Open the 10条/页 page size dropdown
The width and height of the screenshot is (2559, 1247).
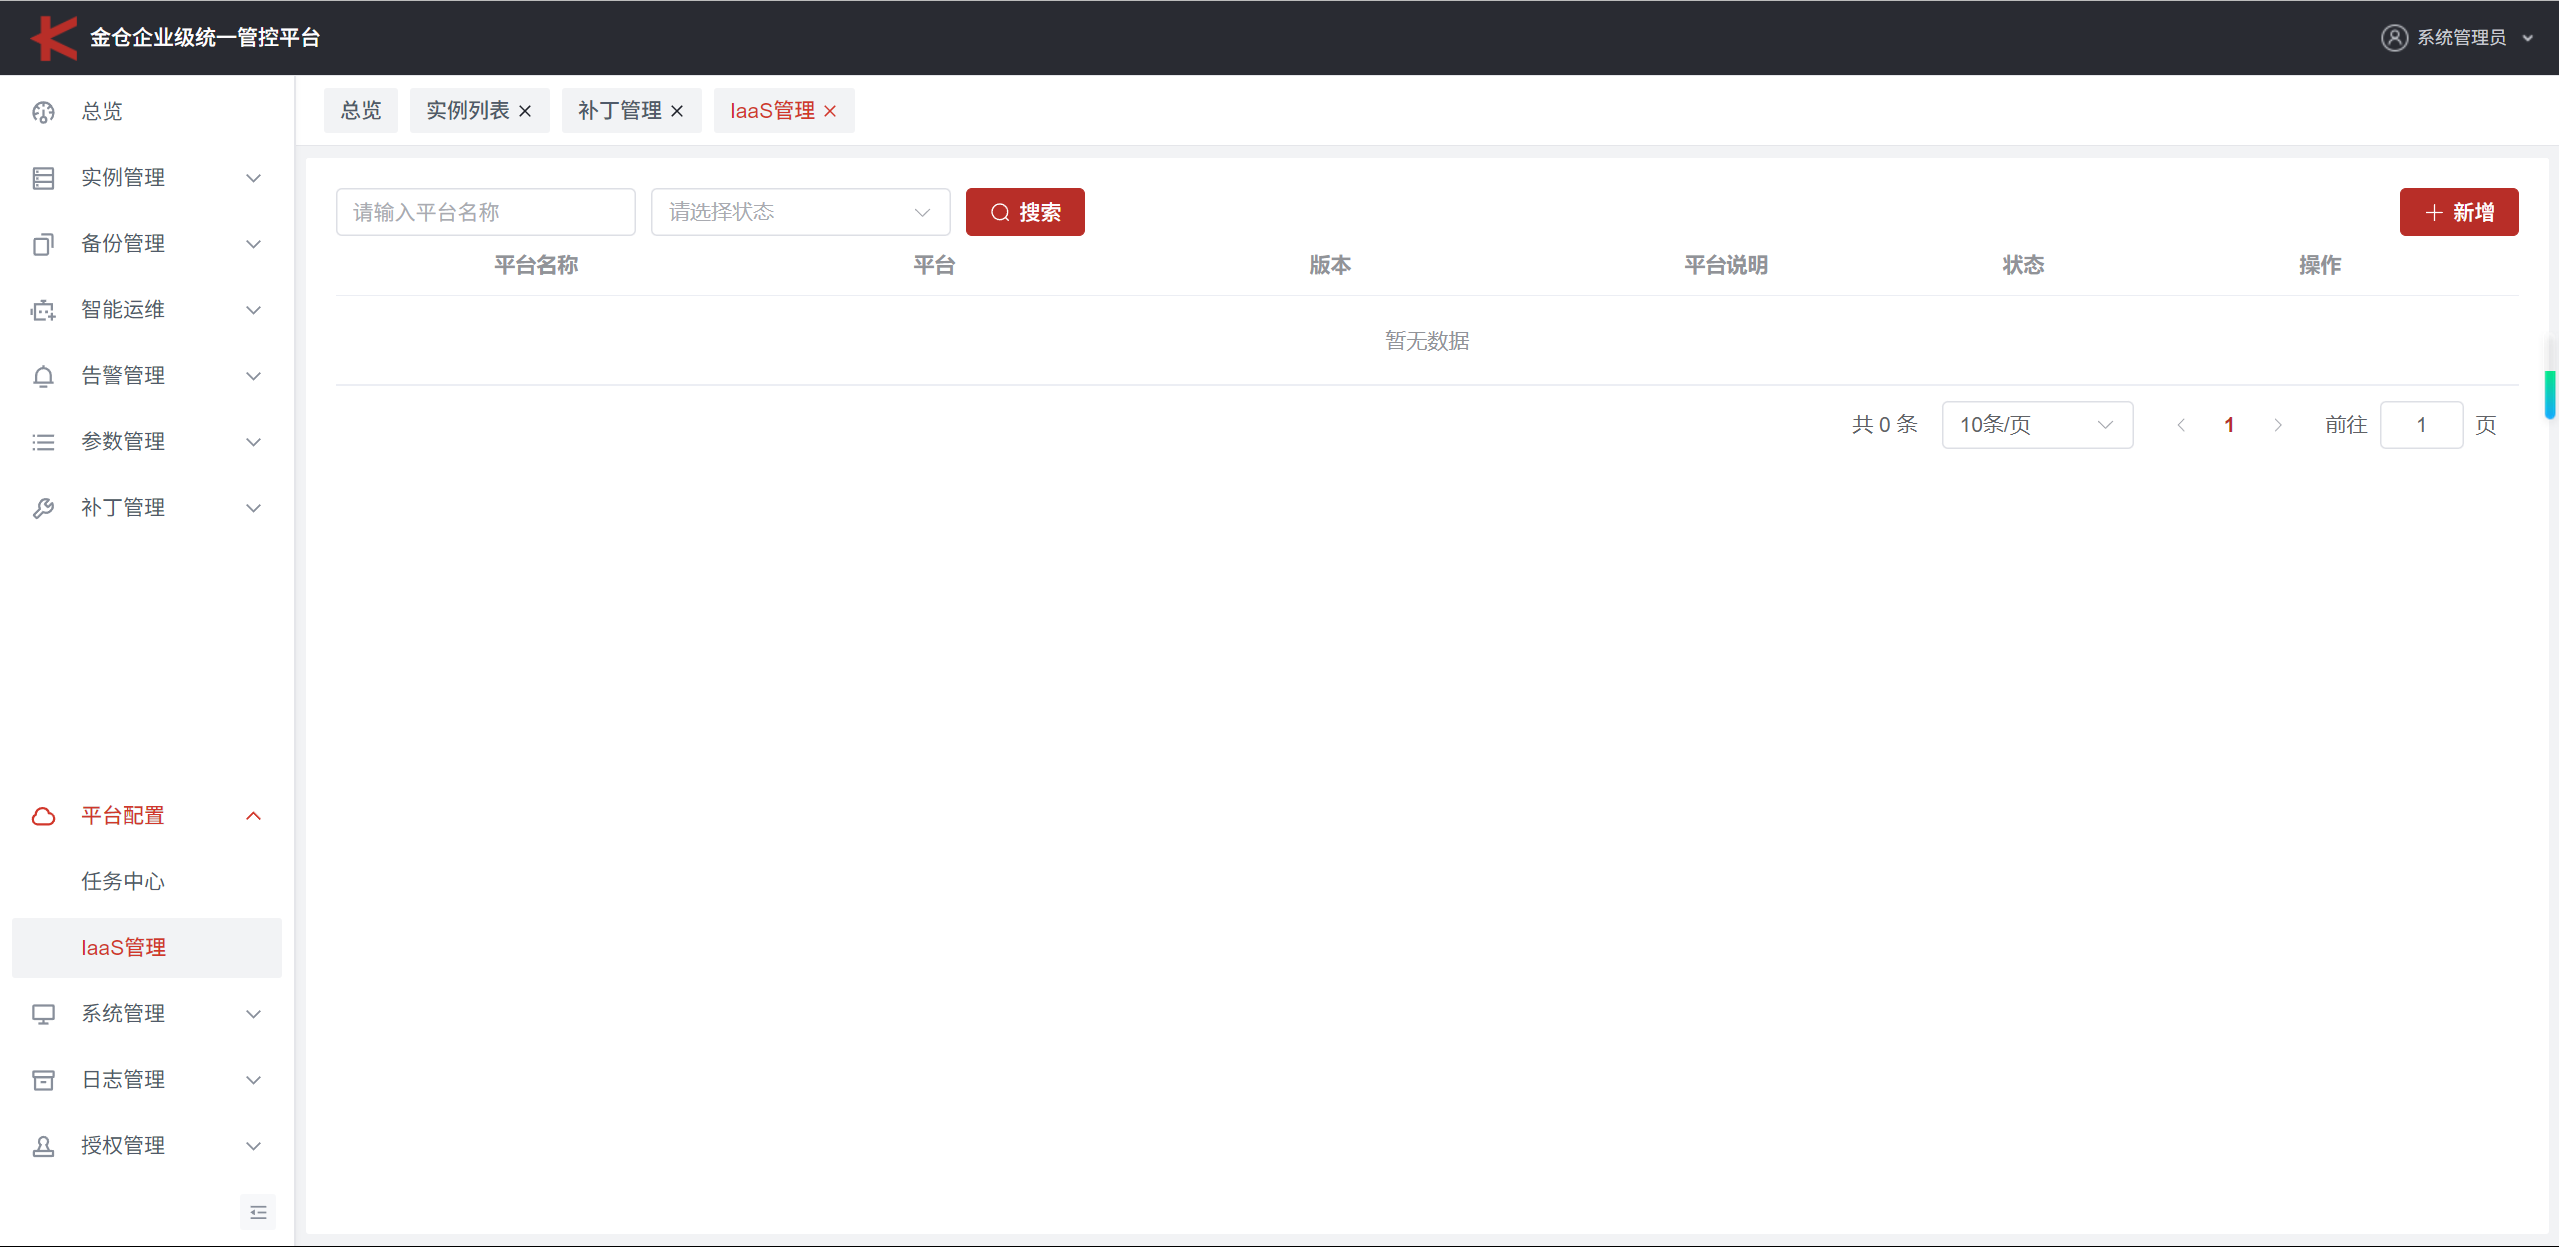tap(2036, 425)
